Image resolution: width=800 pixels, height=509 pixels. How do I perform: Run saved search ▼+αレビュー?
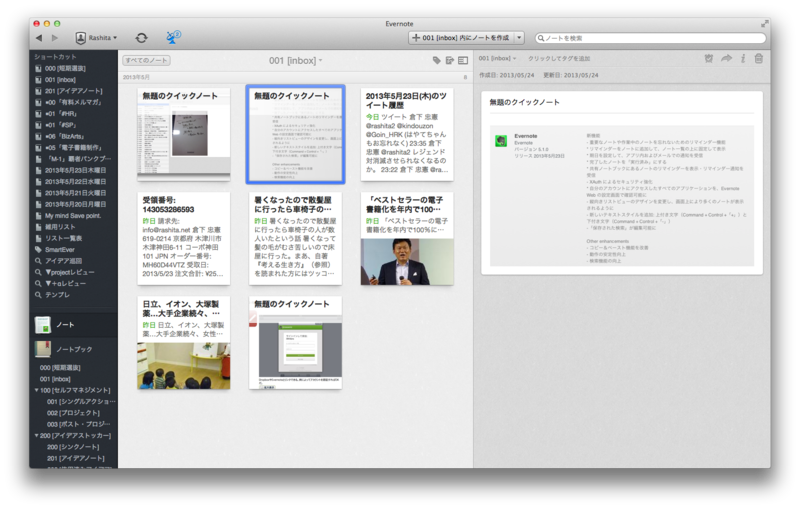65,284
